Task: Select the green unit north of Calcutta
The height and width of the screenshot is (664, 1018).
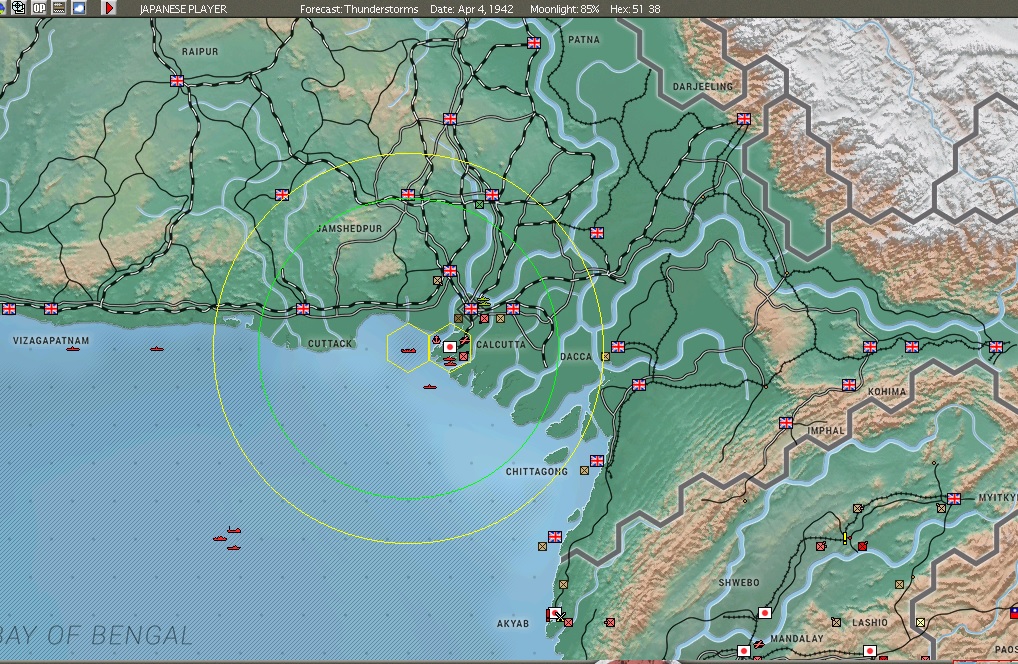Action: point(479,205)
